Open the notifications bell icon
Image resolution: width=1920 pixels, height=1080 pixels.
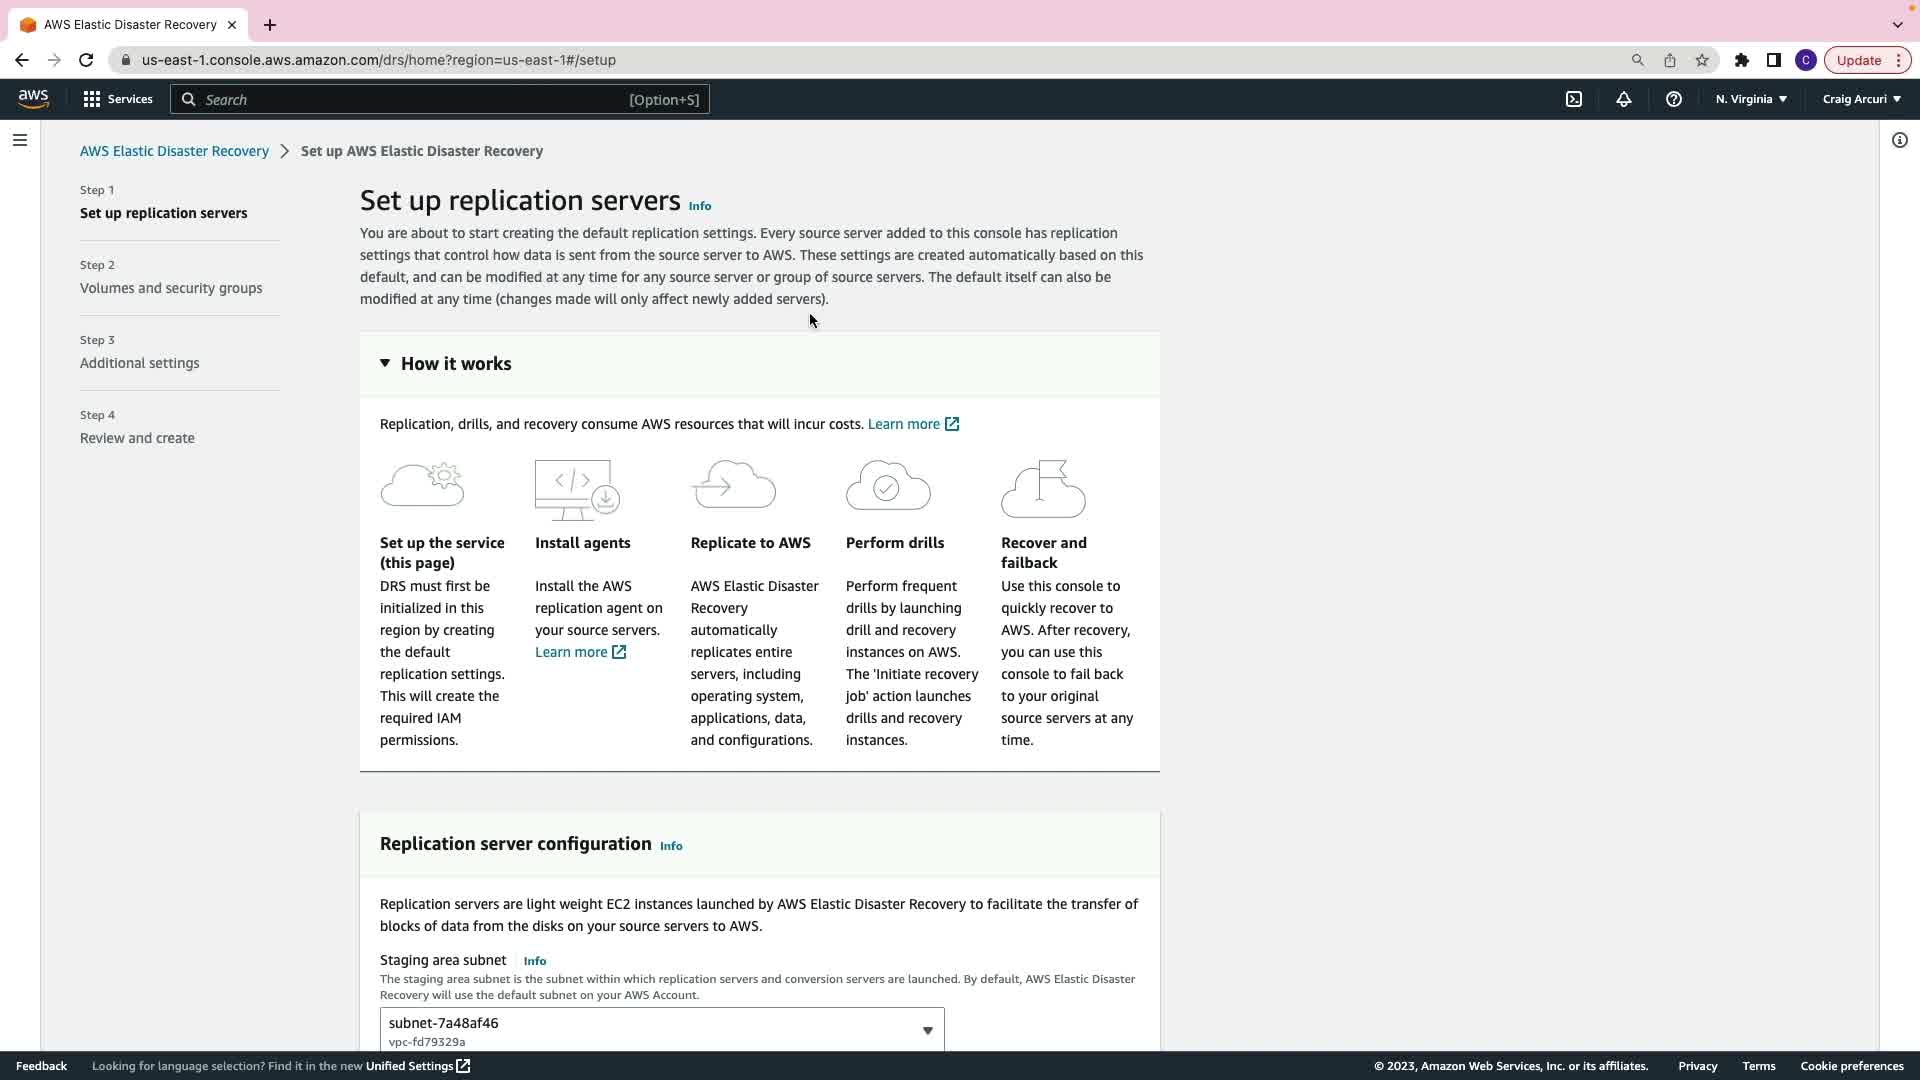[1624, 99]
